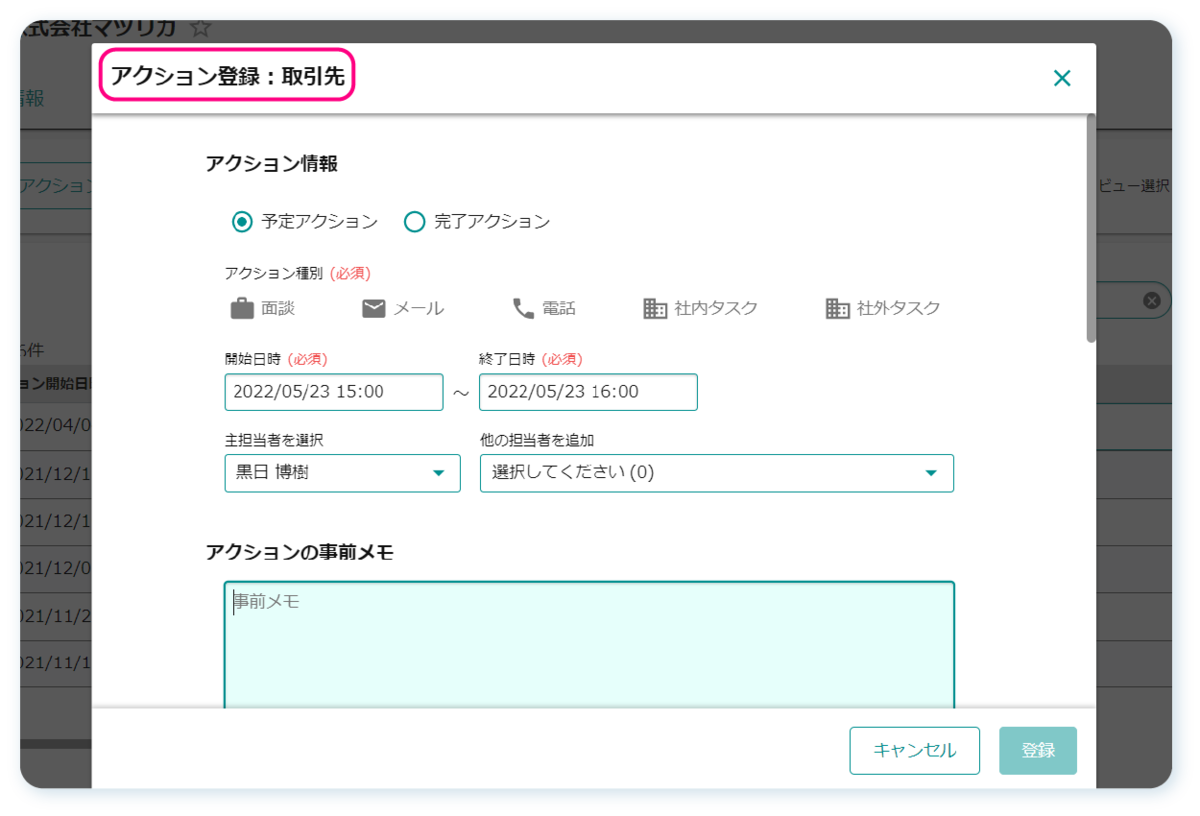Select the 社内タスク building icon

coord(655,309)
